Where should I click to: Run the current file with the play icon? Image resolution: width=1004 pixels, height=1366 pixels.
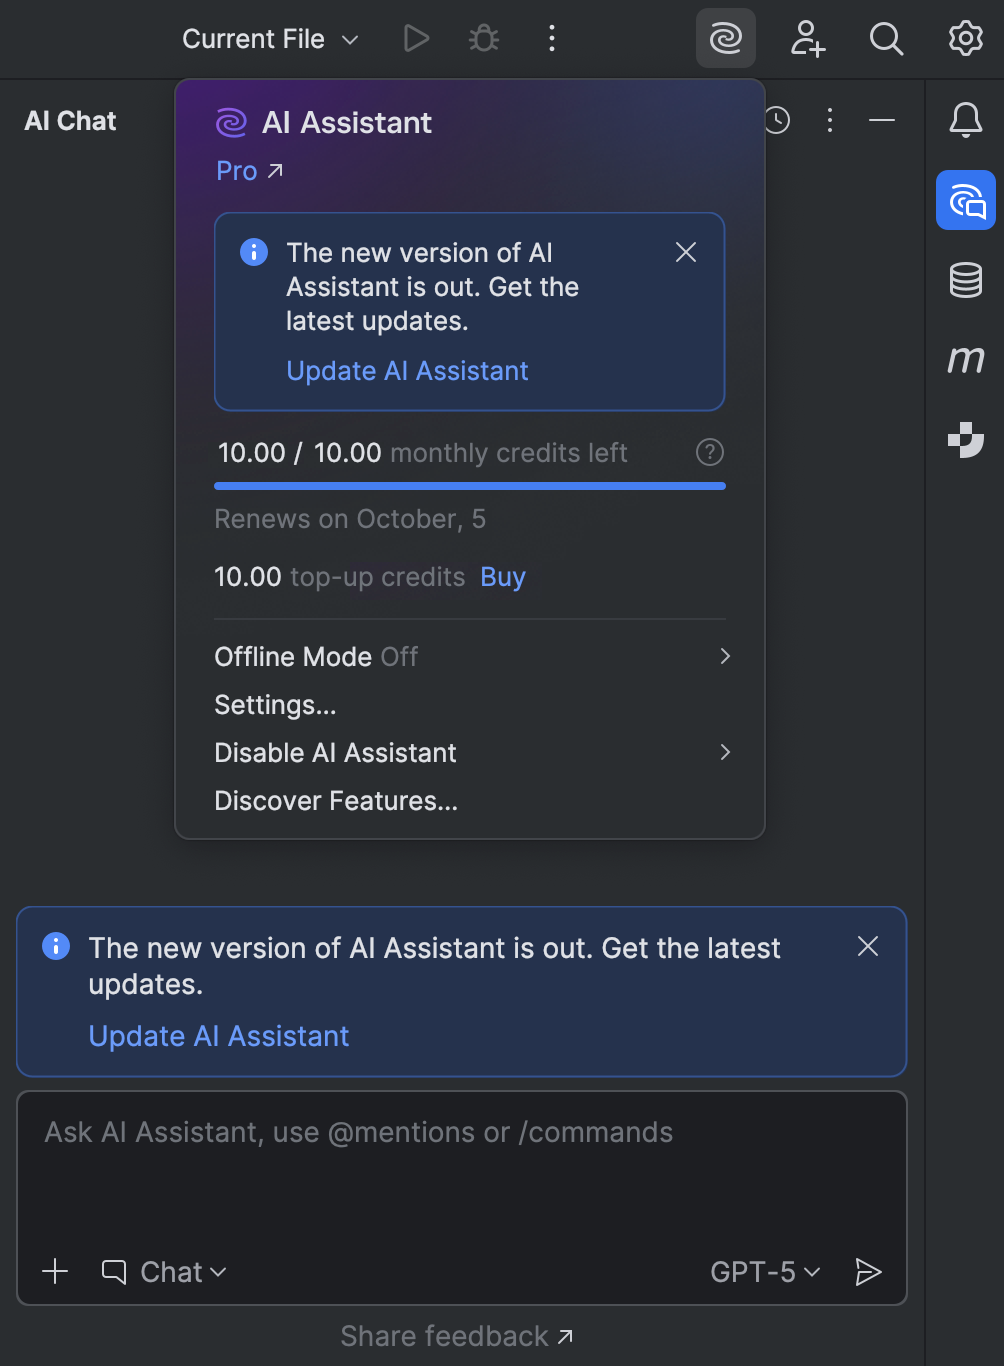pyautogui.click(x=415, y=39)
